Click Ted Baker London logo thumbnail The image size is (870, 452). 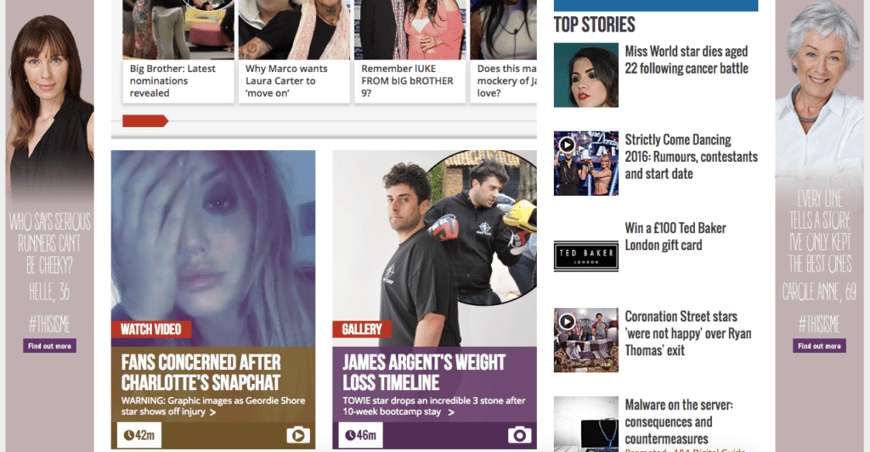(586, 256)
